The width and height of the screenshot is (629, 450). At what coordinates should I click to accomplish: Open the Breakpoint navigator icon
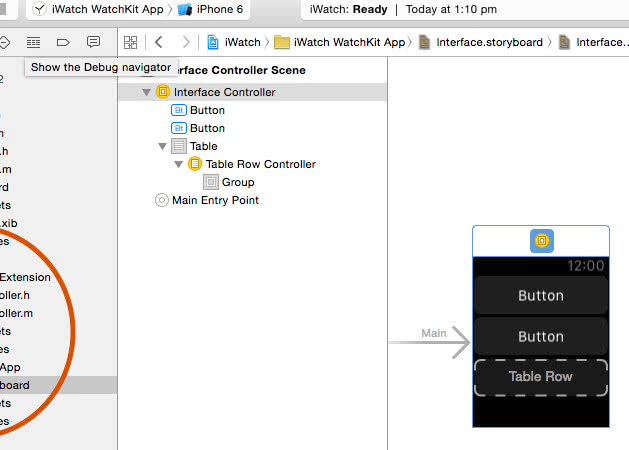[63, 42]
